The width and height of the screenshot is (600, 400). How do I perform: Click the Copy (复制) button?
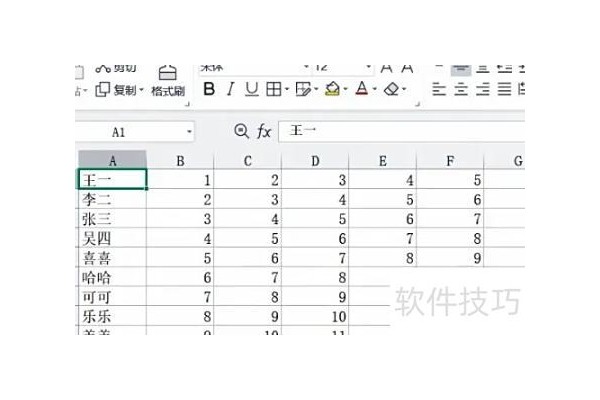pyautogui.click(x=116, y=90)
